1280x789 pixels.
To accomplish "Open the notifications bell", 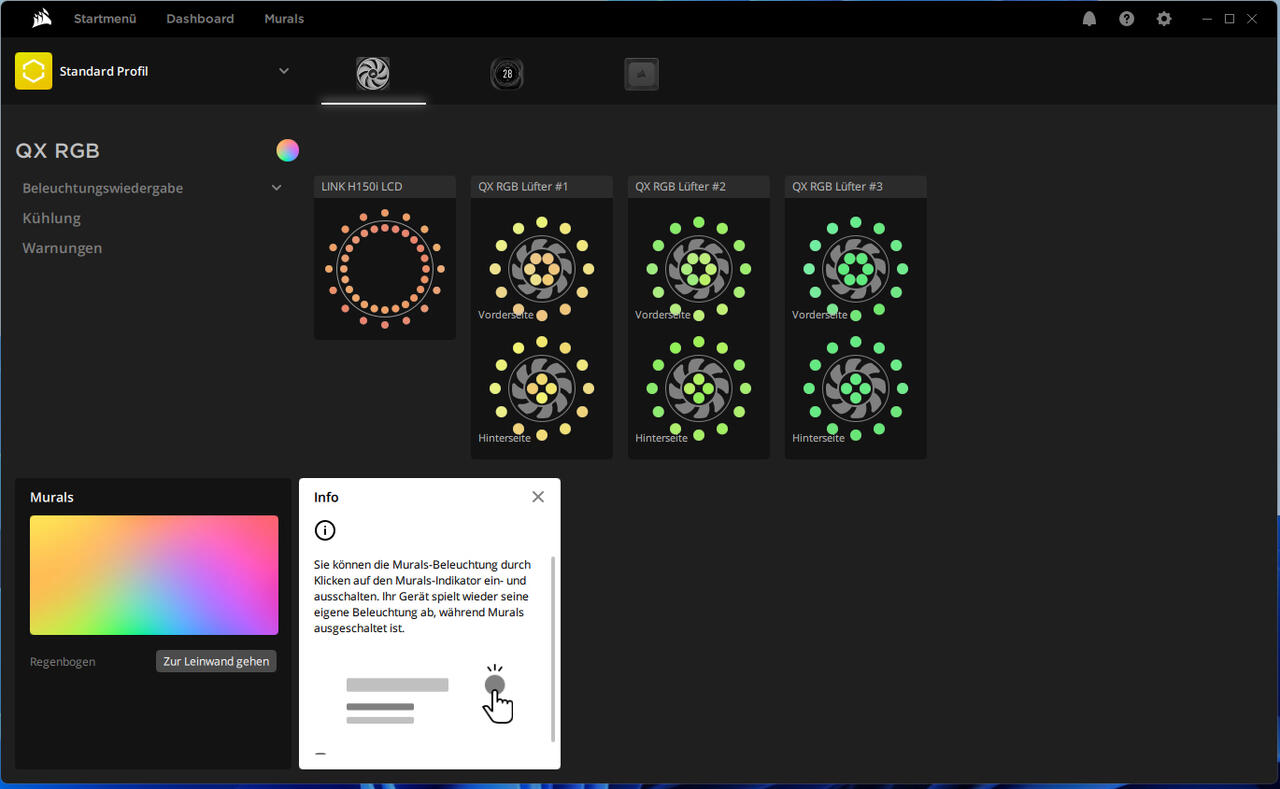I will coord(1089,19).
